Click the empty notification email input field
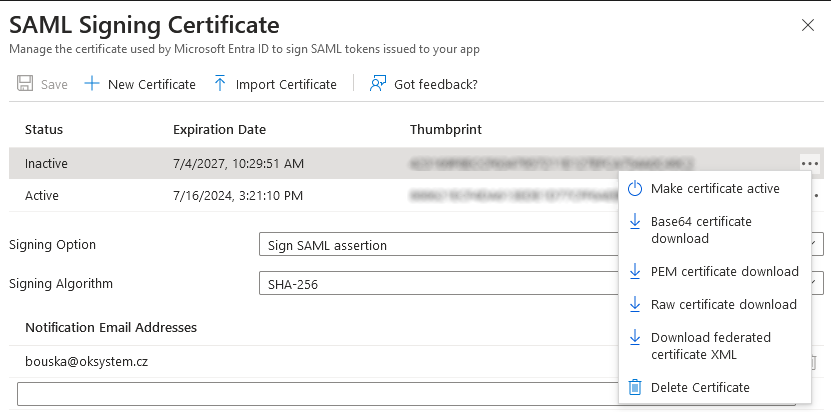The width and height of the screenshot is (831, 412). pos(406,394)
